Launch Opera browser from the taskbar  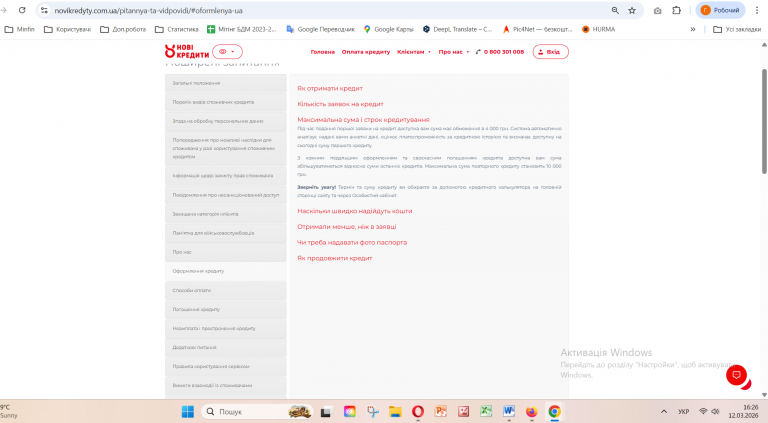click(418, 412)
